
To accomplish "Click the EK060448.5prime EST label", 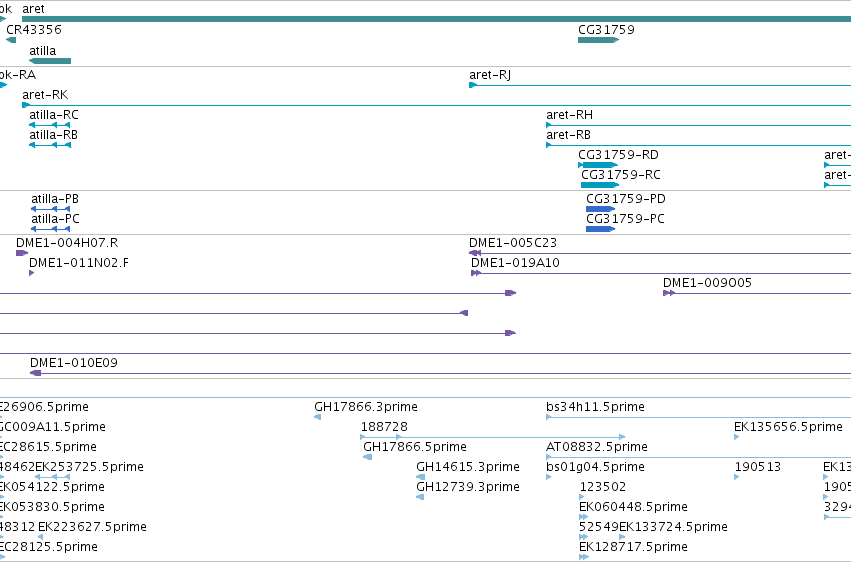I will (x=633, y=507).
